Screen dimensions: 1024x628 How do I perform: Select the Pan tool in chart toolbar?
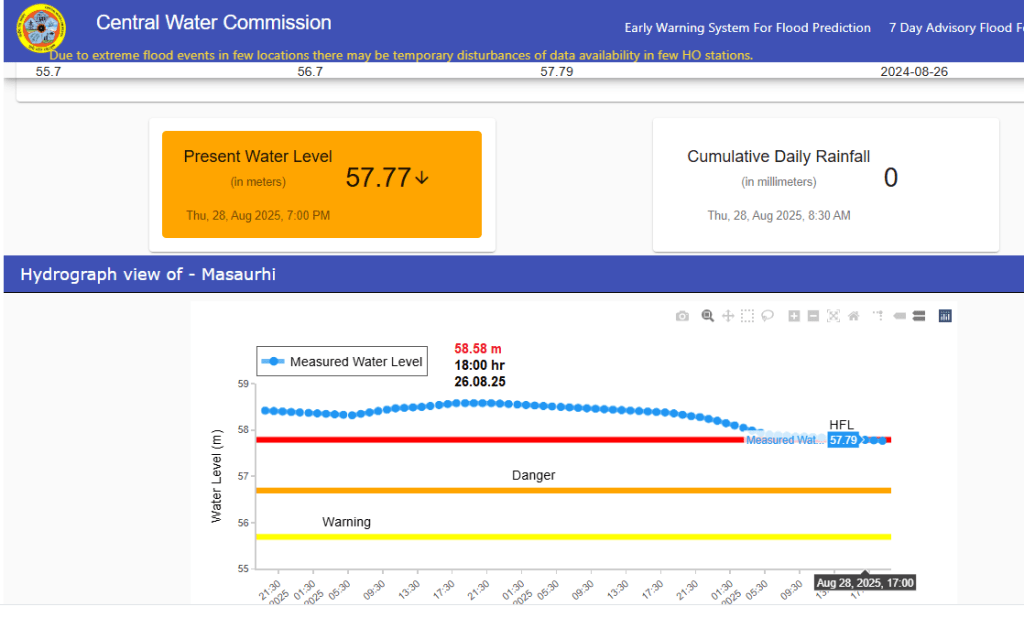[x=728, y=316]
